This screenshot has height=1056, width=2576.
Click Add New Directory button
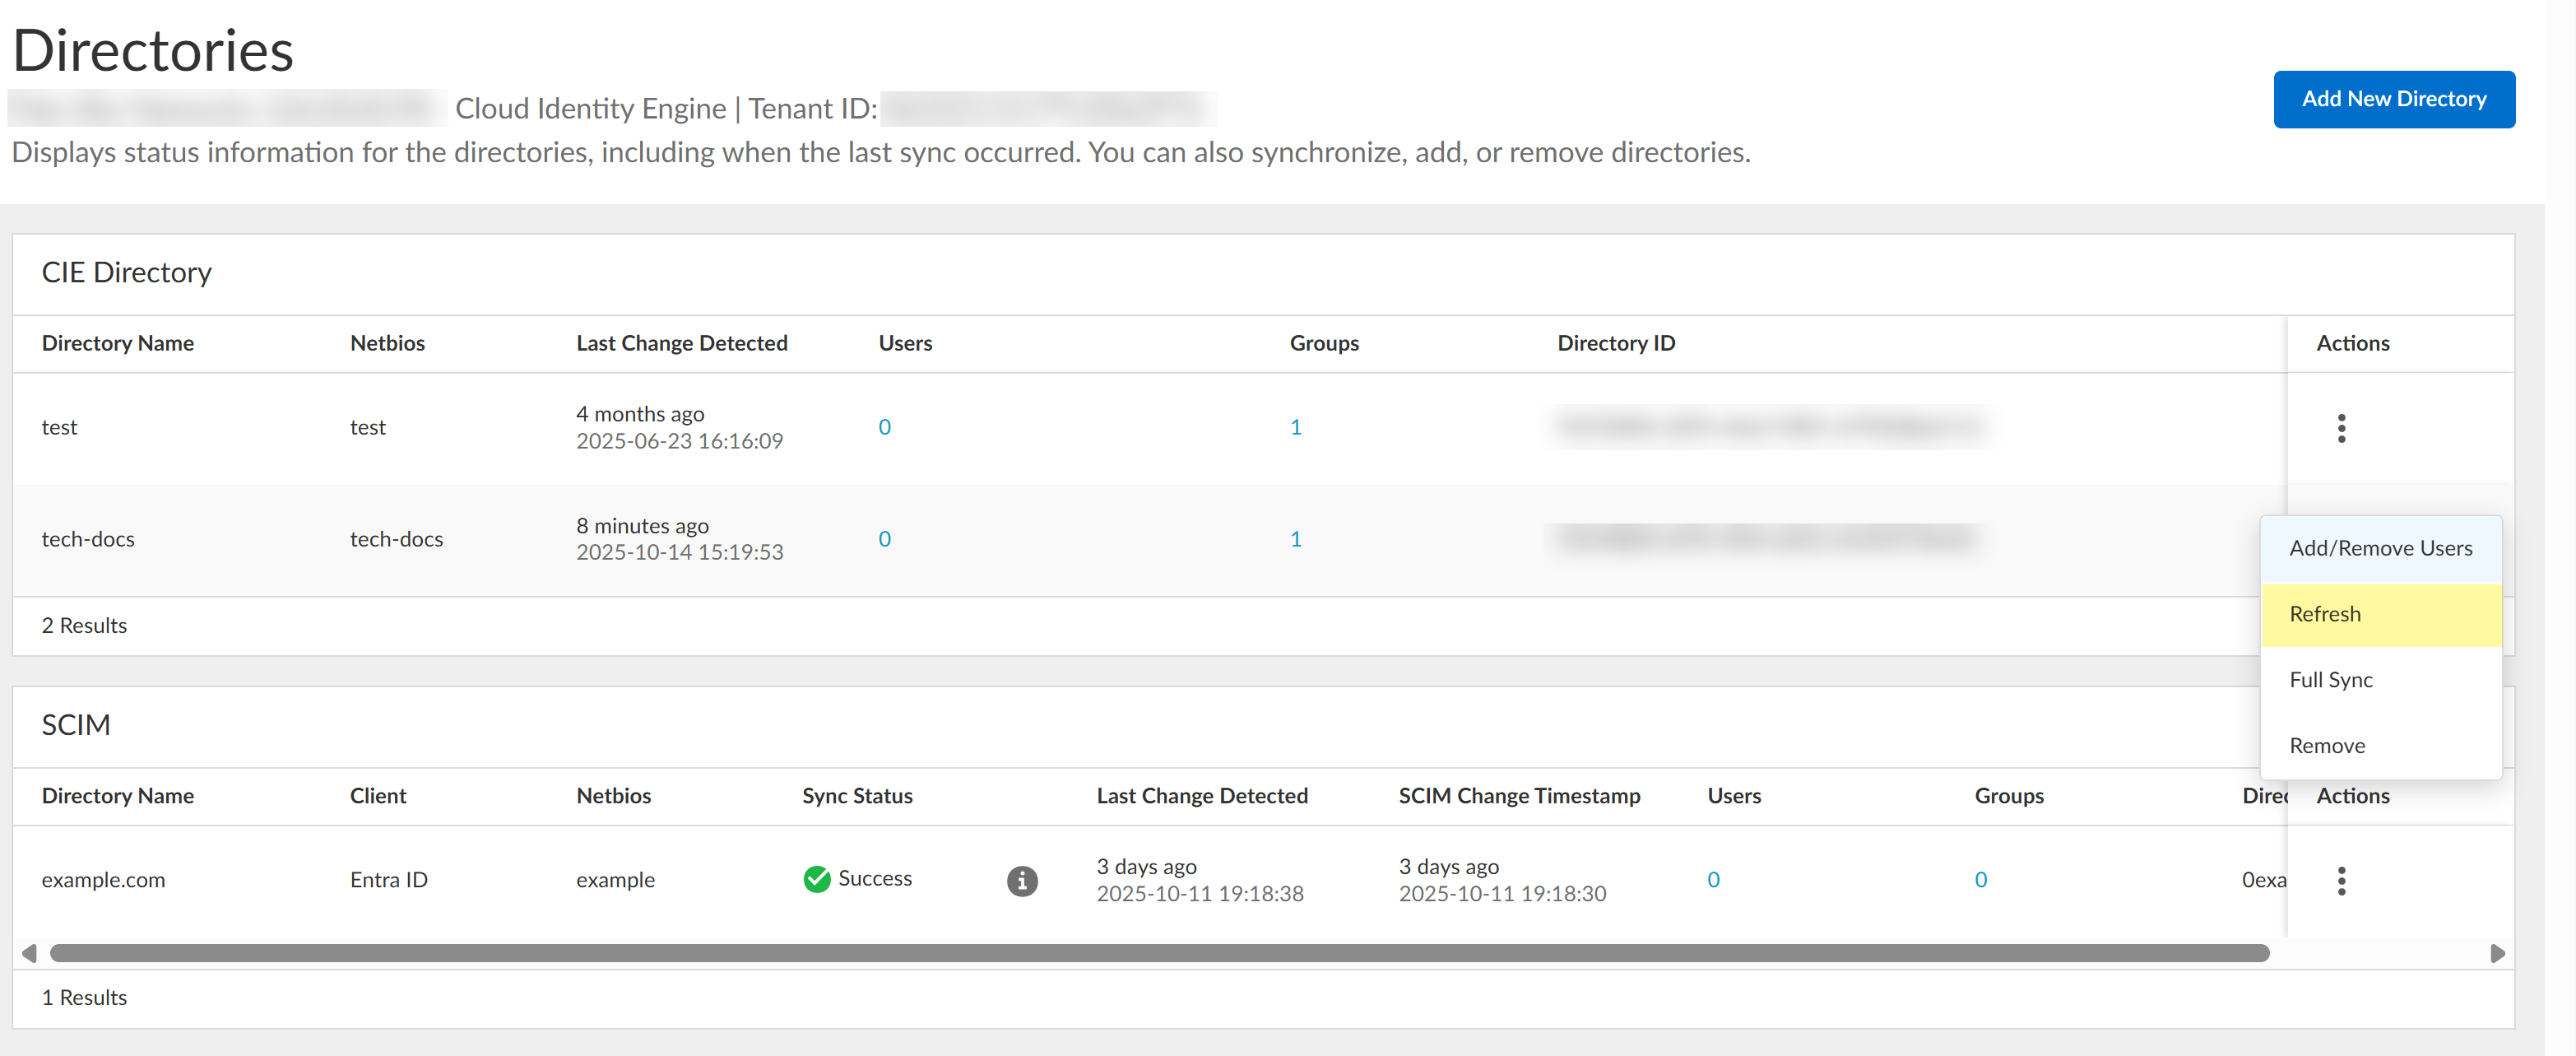[2393, 99]
